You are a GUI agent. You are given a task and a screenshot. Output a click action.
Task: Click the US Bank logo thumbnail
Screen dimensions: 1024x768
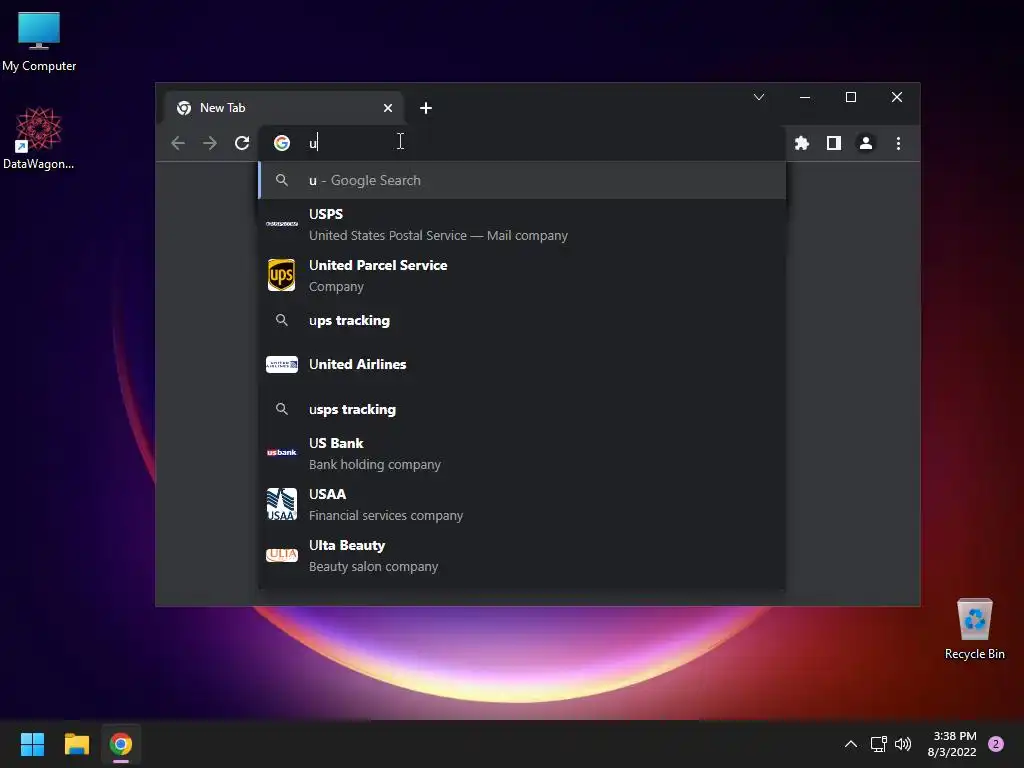[281, 453]
